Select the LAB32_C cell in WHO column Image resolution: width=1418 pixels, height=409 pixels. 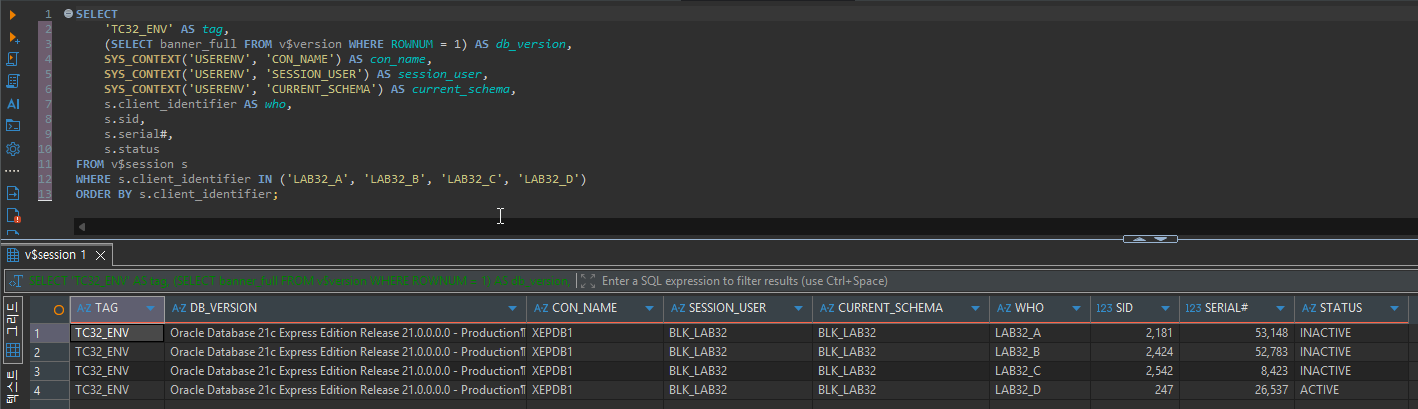point(1039,371)
